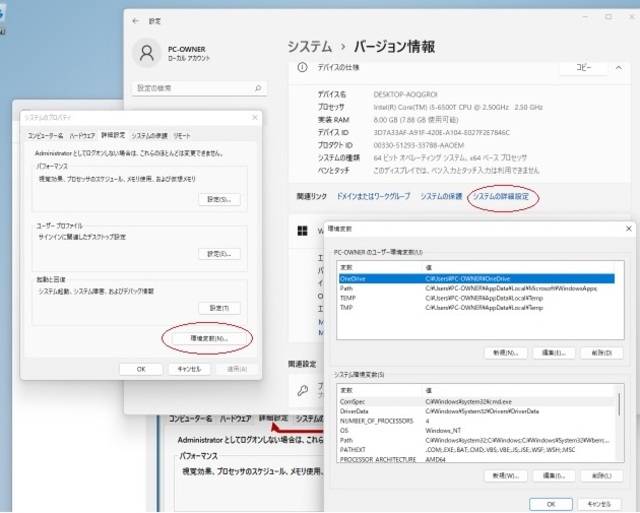Open Startup and Recovery 設定(T) button
This screenshot has width=640, height=513.
[219, 308]
